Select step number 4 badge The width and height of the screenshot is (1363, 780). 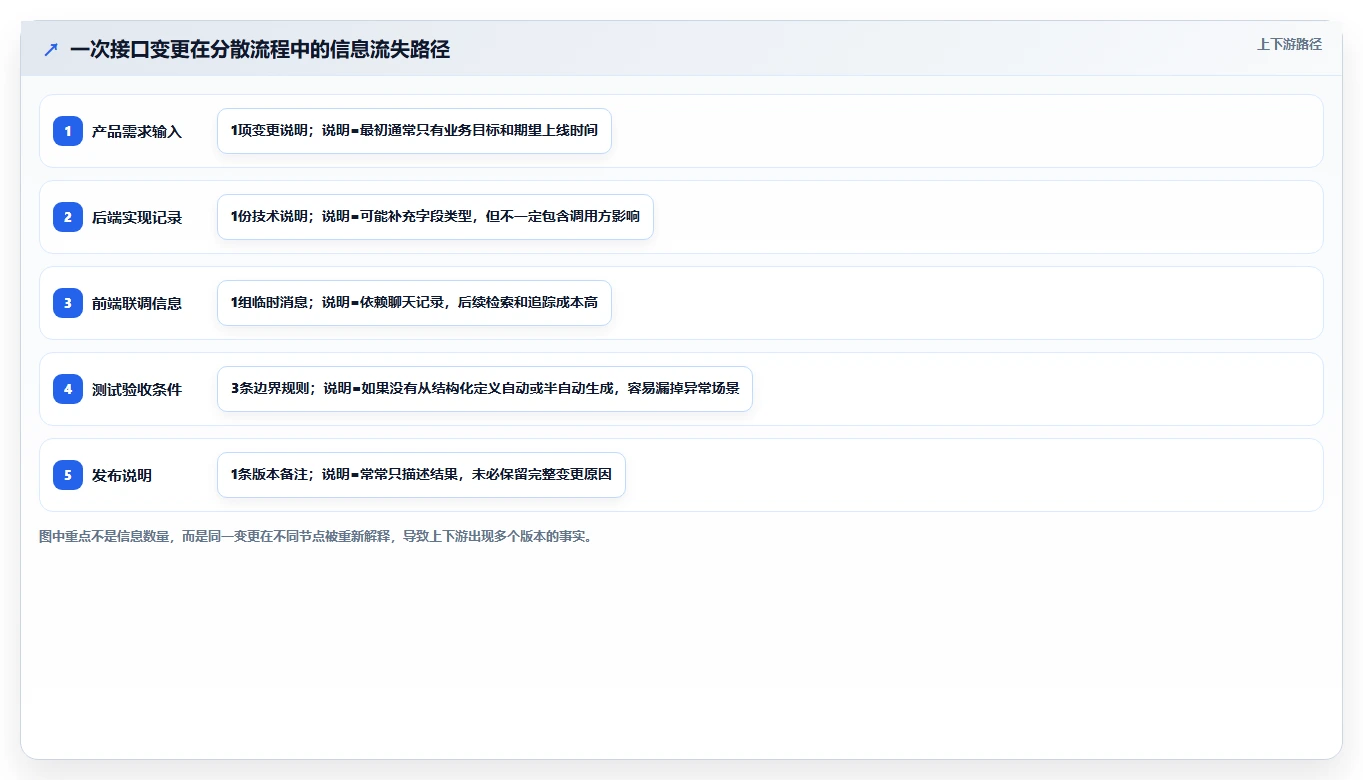point(68,389)
